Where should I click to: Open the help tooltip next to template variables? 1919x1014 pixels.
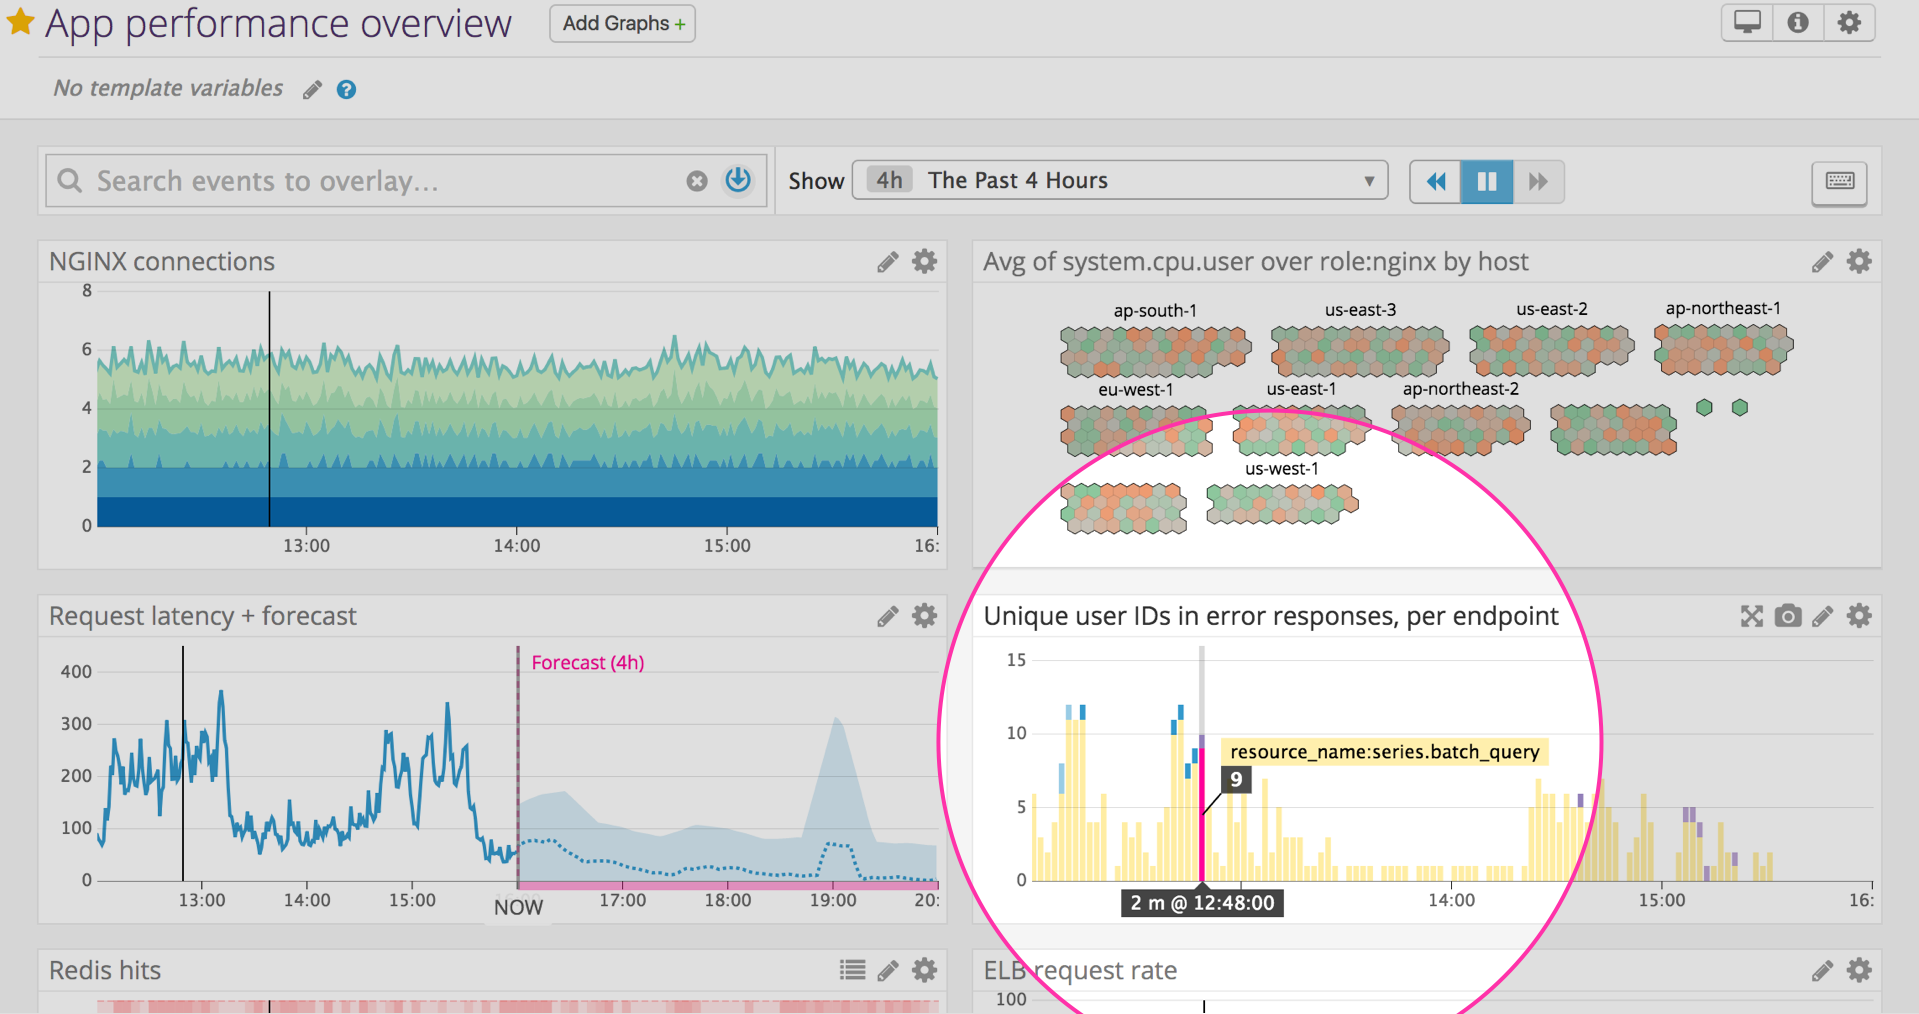click(346, 89)
